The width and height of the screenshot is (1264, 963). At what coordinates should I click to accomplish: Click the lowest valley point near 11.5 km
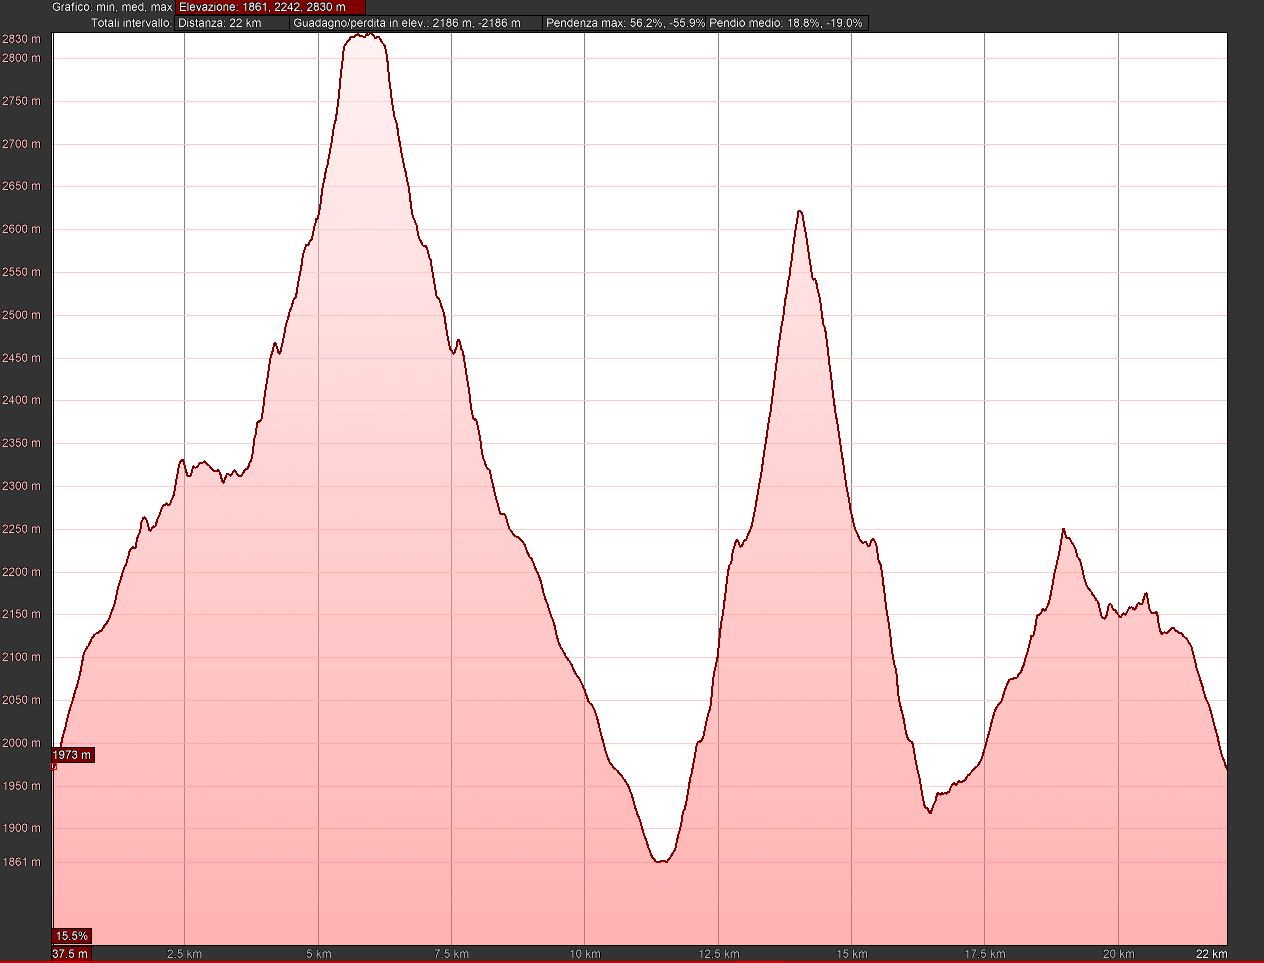point(661,860)
